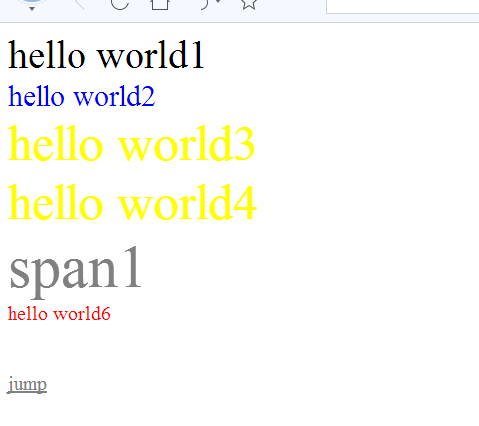This screenshot has width=479, height=426.
Task: Click the yellow text hello world4
Action: click(x=132, y=202)
